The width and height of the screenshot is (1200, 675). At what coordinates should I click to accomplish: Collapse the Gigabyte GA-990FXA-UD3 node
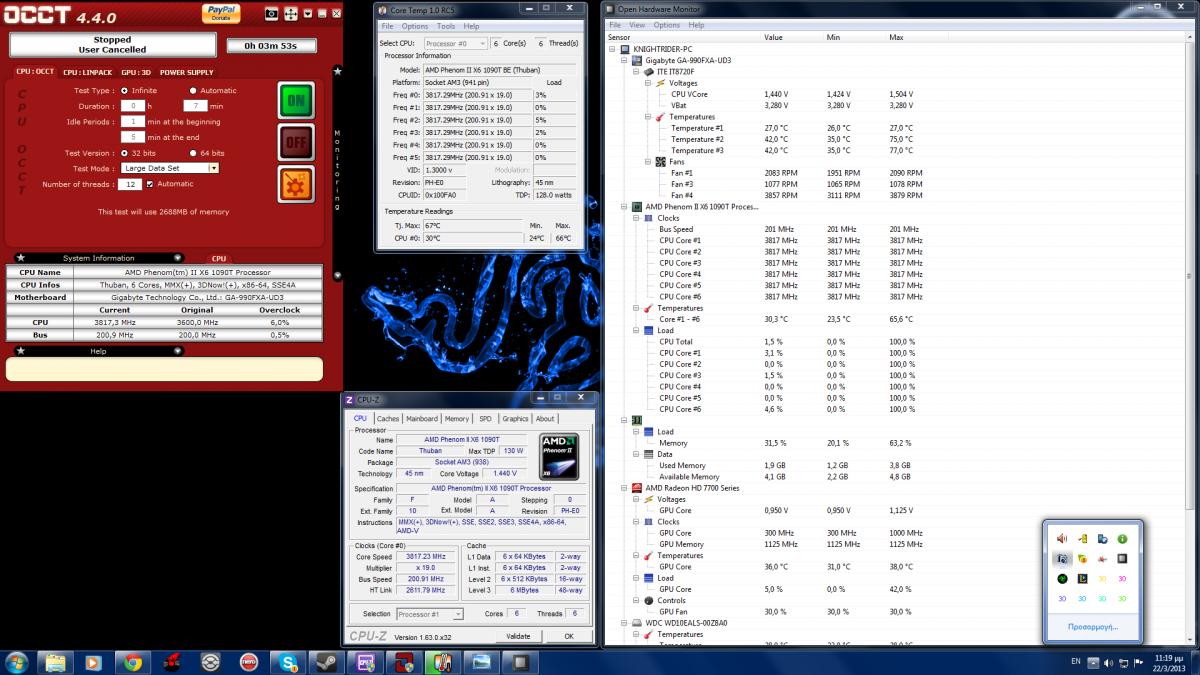click(623, 60)
